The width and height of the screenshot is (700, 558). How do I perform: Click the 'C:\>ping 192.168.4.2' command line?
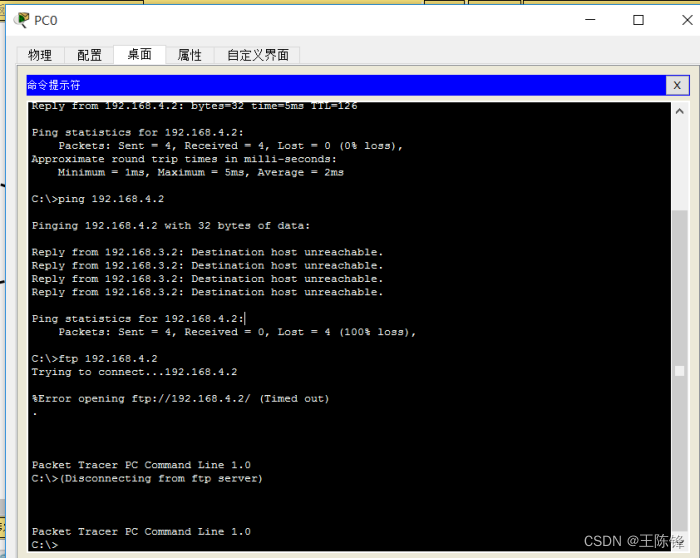click(x=98, y=199)
